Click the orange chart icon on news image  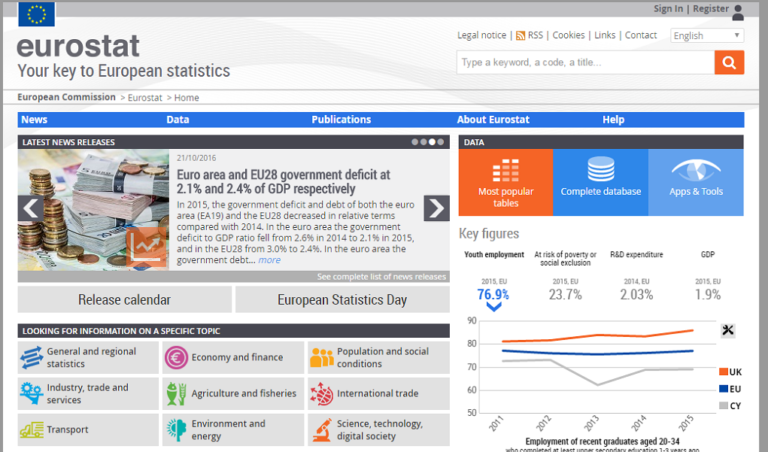[x=146, y=247]
